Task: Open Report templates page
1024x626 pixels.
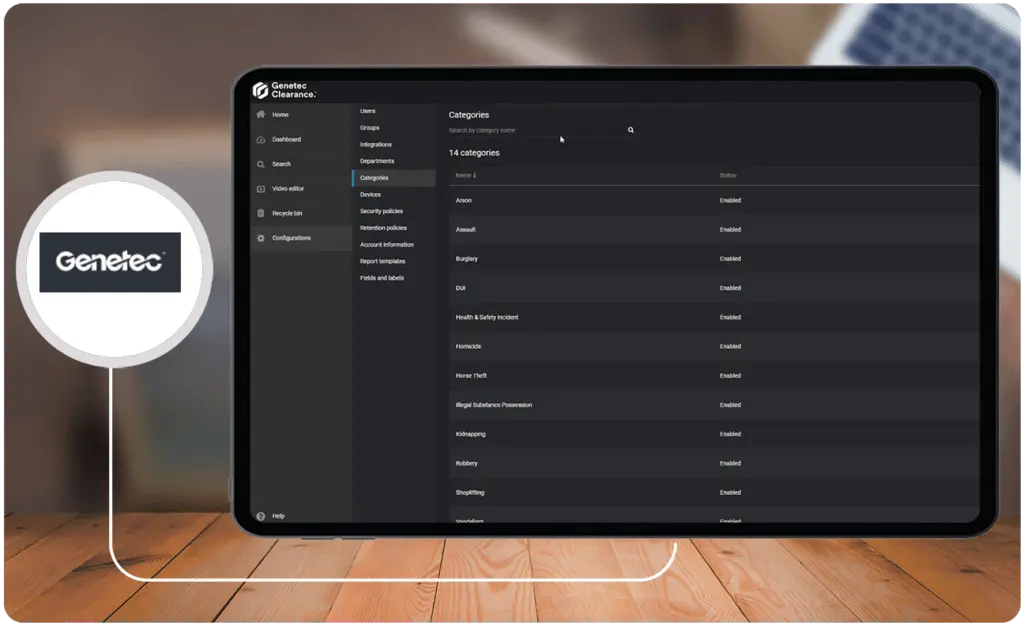Action: (x=383, y=261)
